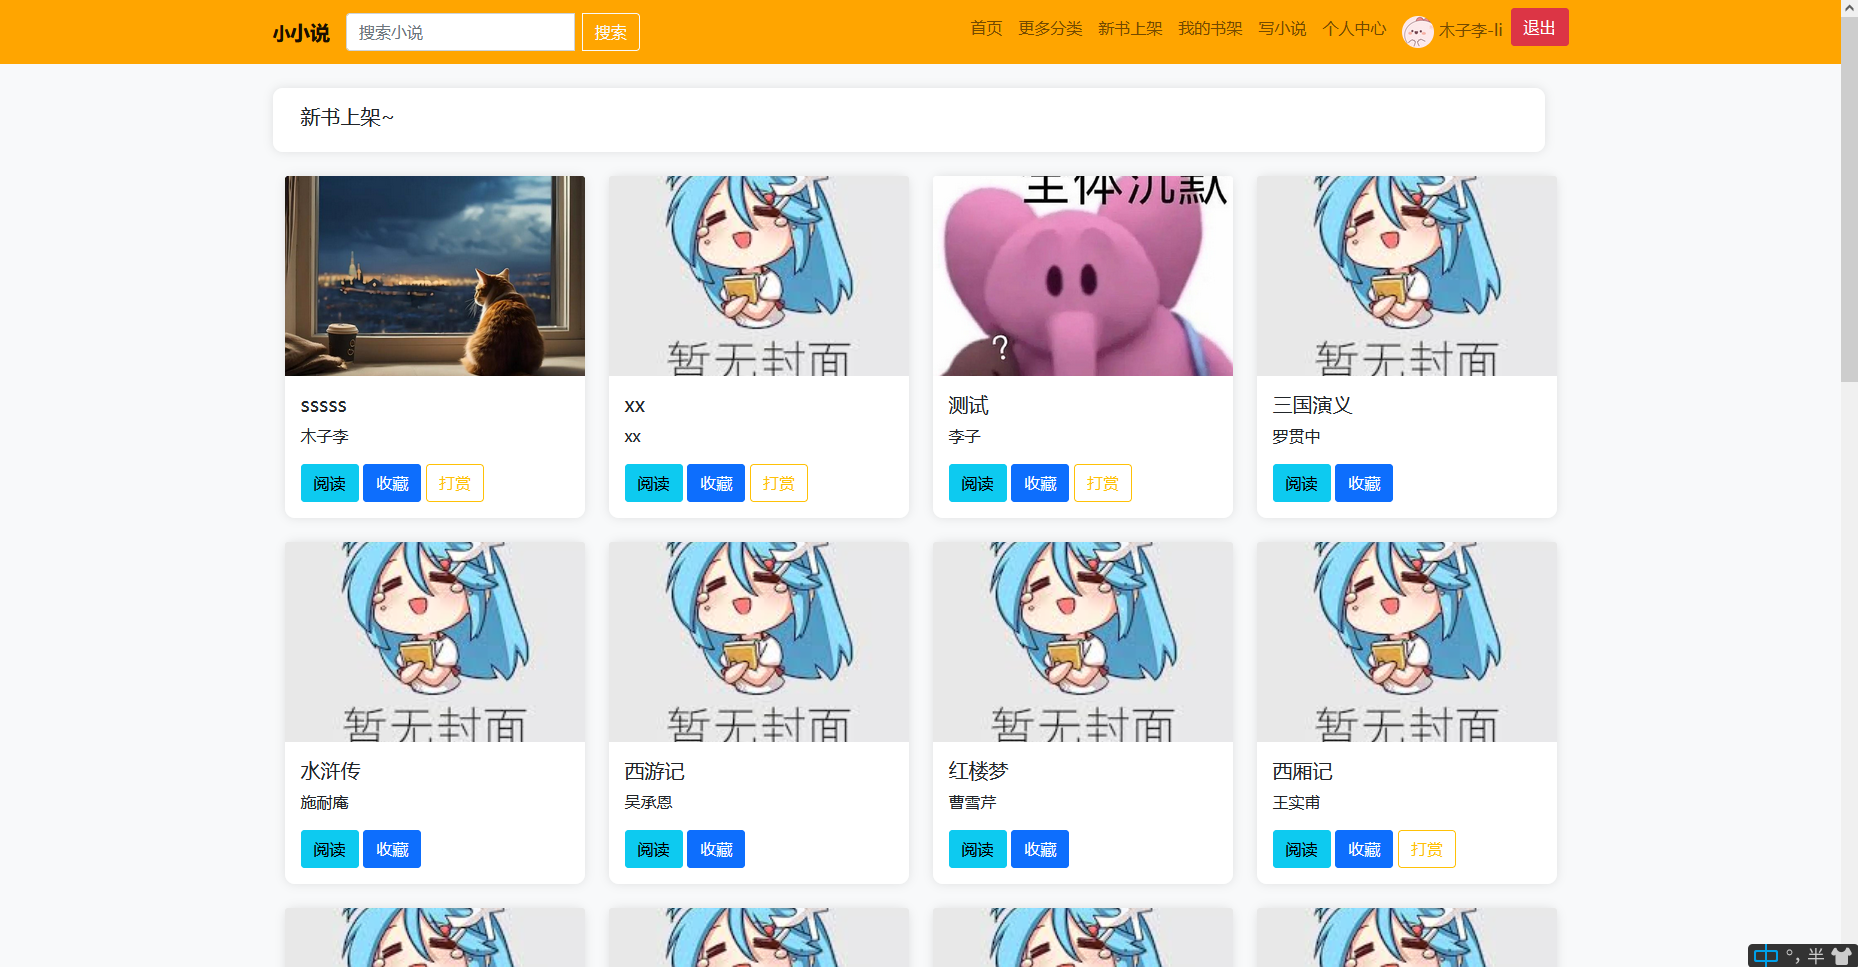
Task: Click the red 退出 logout button
Action: [x=1539, y=27]
